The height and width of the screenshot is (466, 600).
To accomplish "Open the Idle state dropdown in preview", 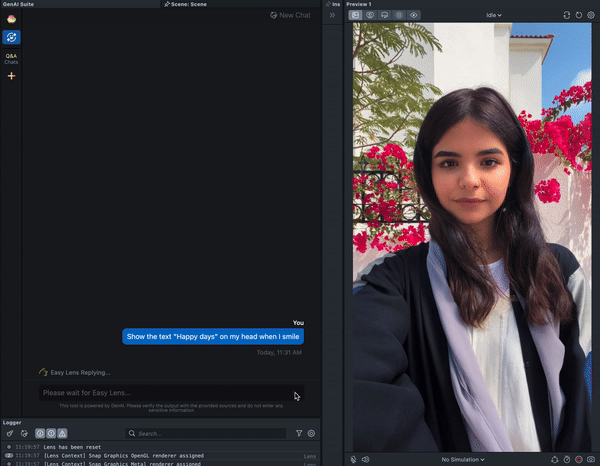I will pos(492,15).
